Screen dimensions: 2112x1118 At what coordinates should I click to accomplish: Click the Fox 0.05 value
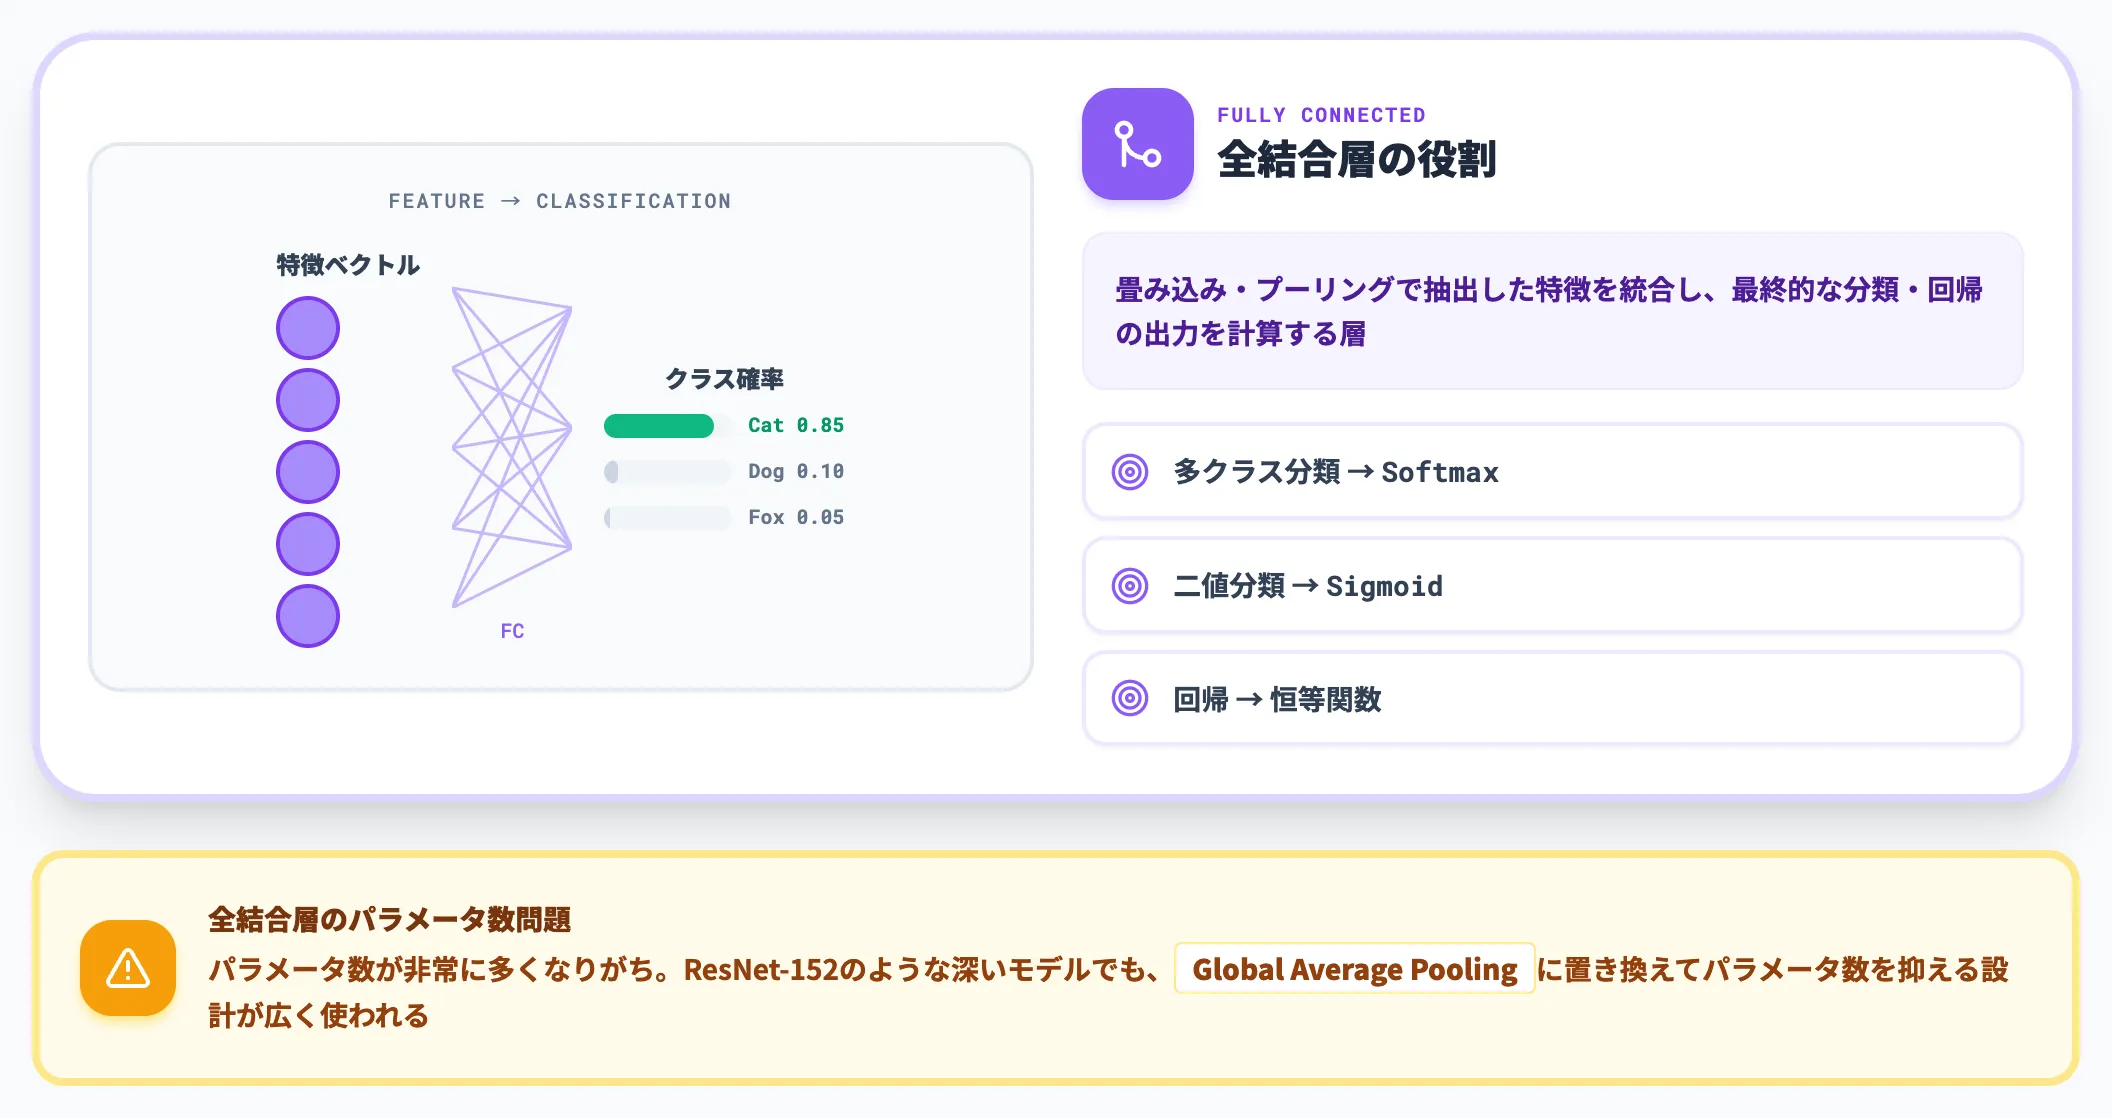coord(796,517)
